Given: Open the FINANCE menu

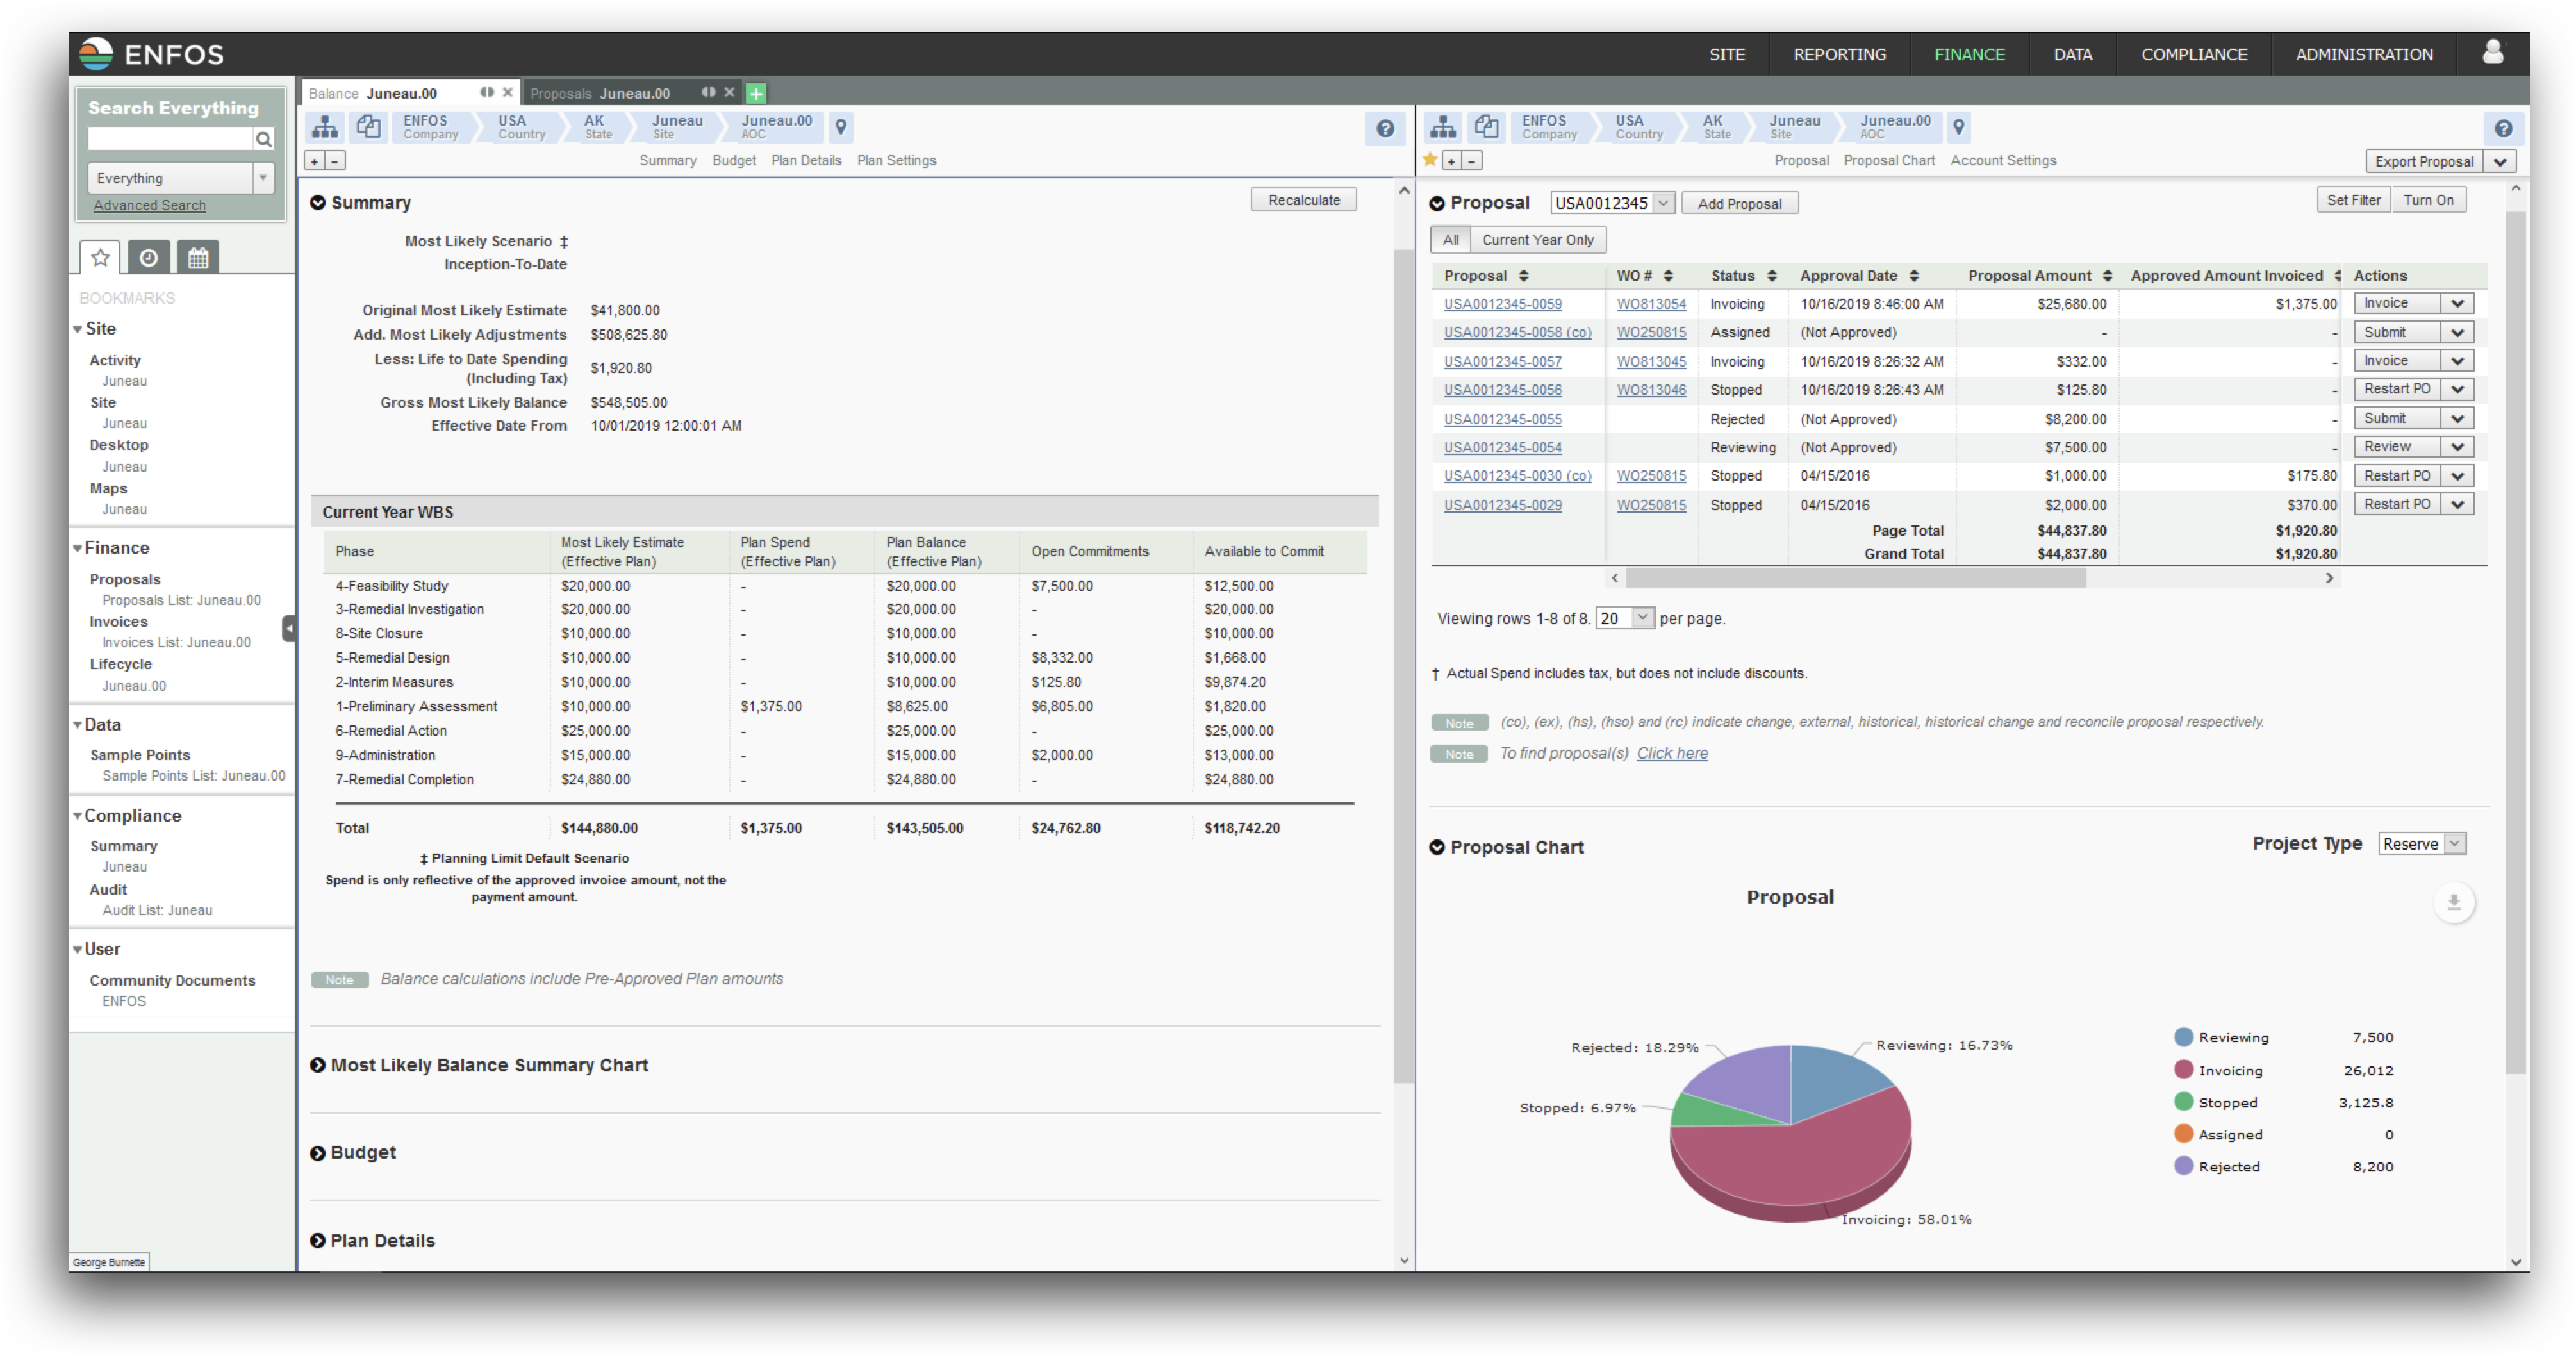Looking at the screenshot, I should click(x=1969, y=54).
